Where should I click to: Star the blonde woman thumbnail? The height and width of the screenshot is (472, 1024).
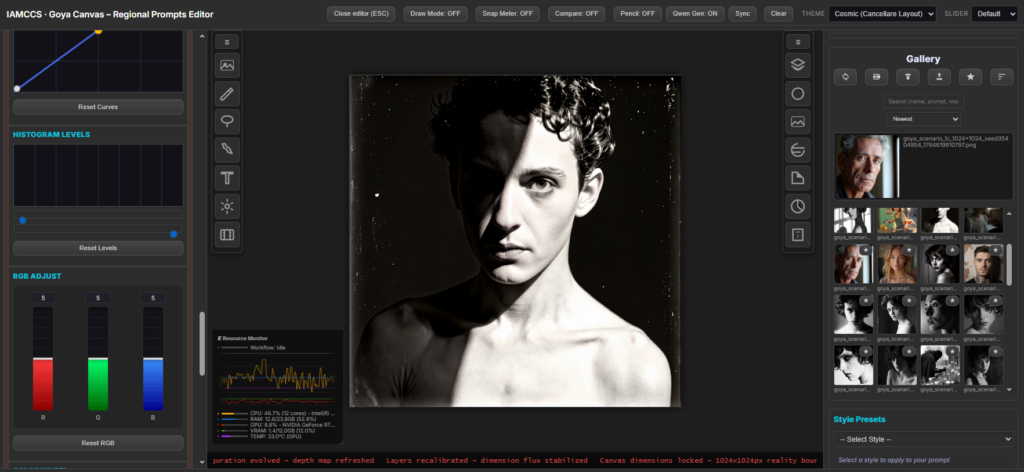click(908, 250)
